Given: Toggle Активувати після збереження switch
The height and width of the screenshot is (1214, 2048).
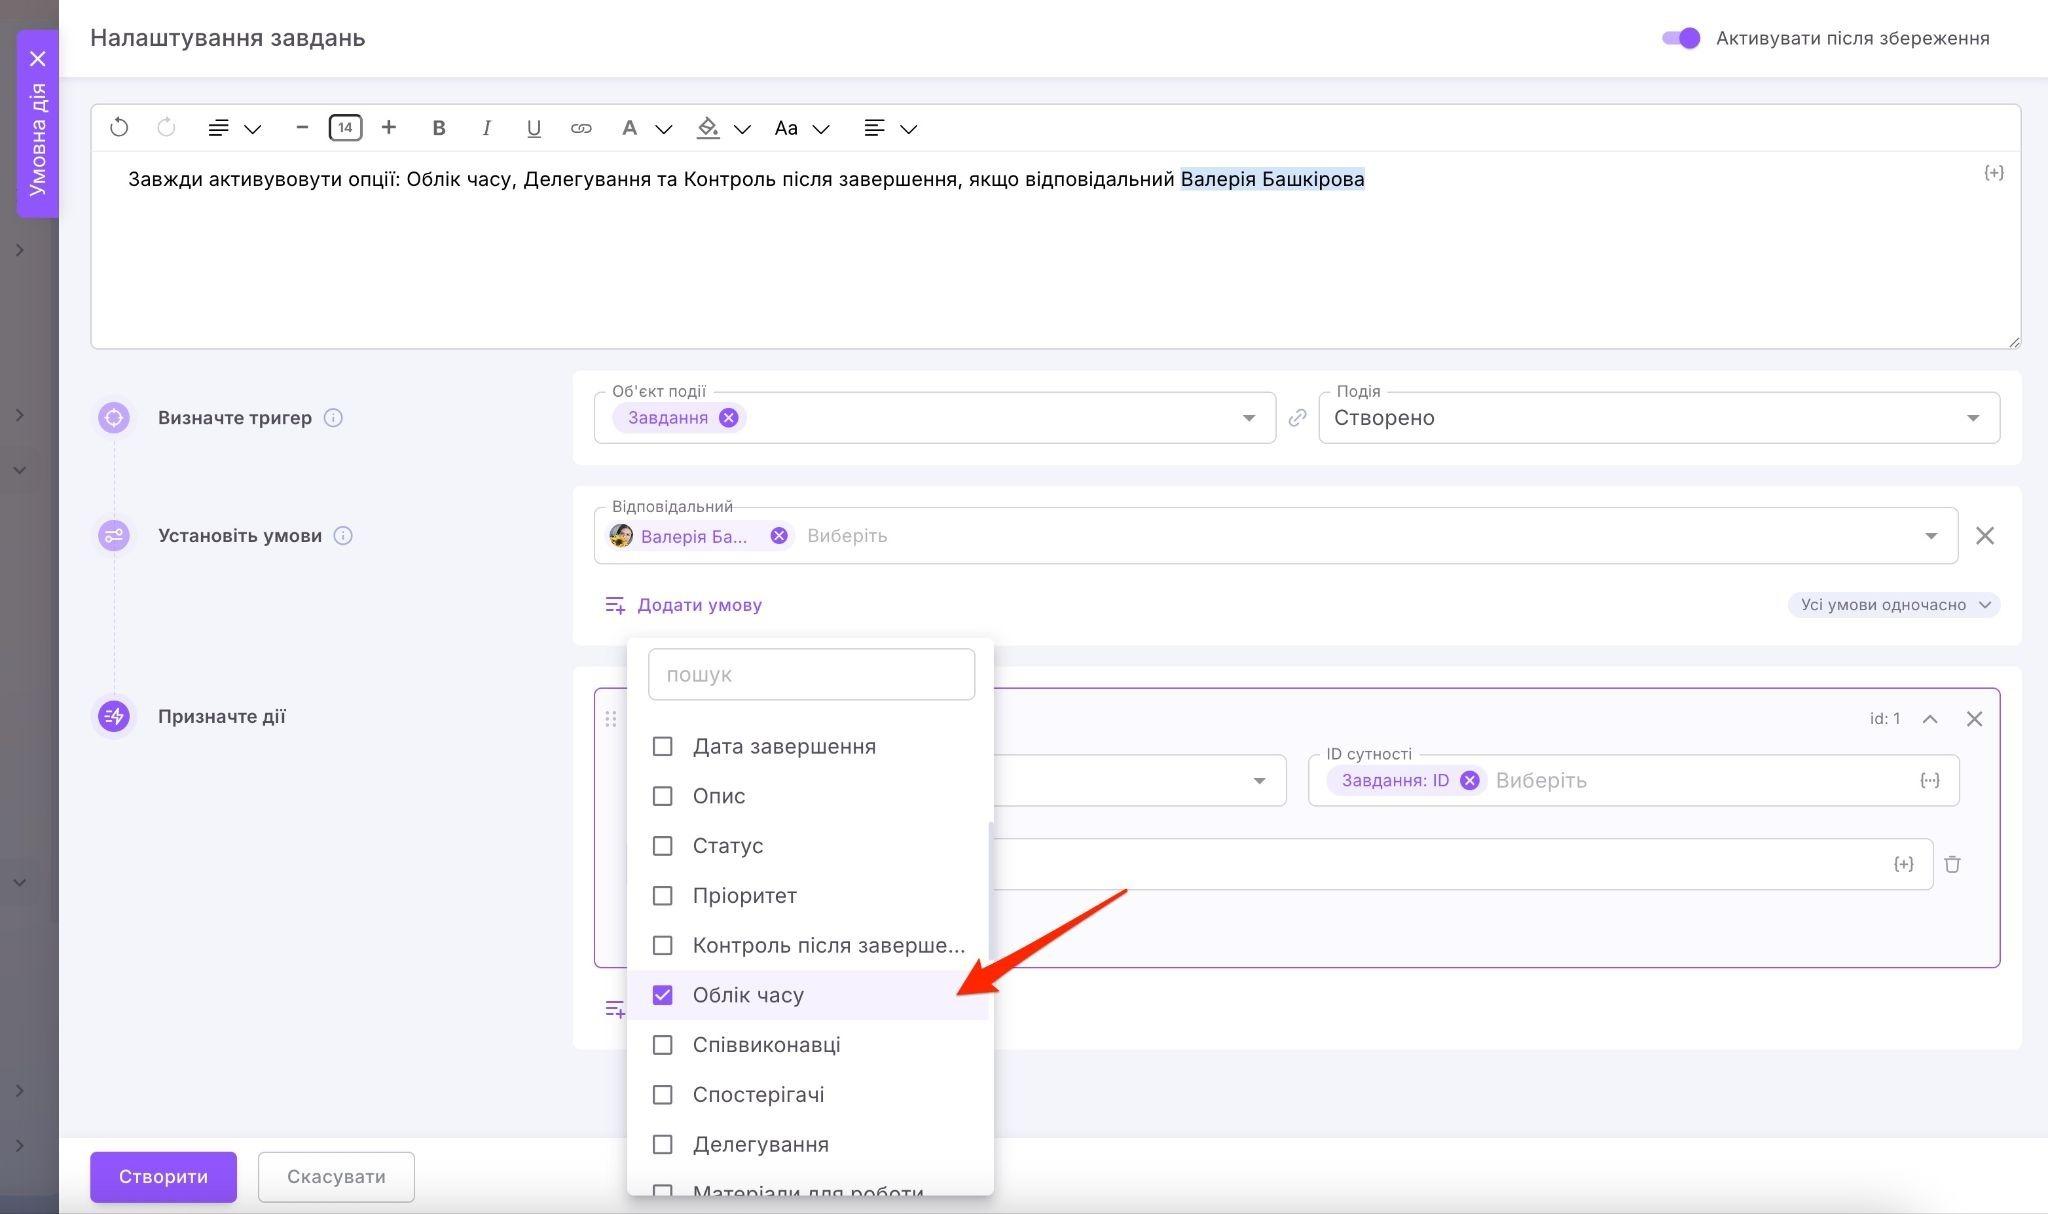Looking at the screenshot, I should coord(1681,38).
